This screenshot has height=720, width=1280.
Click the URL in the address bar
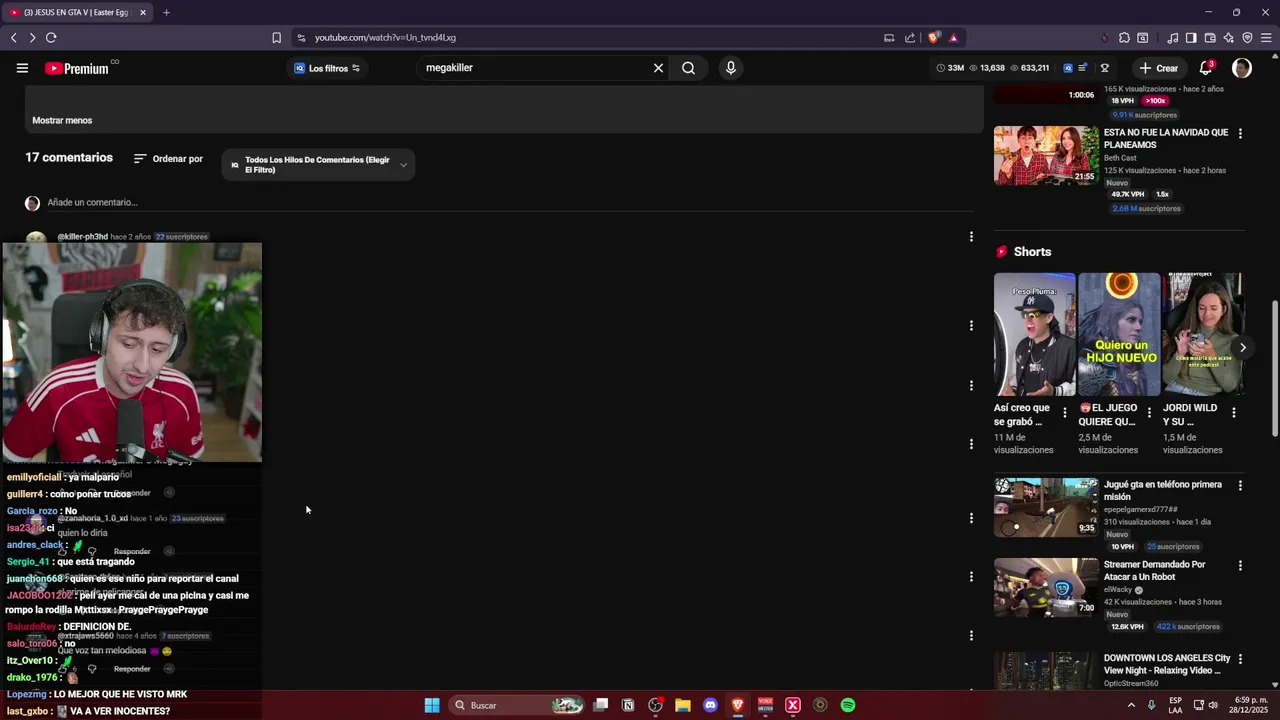(x=385, y=37)
